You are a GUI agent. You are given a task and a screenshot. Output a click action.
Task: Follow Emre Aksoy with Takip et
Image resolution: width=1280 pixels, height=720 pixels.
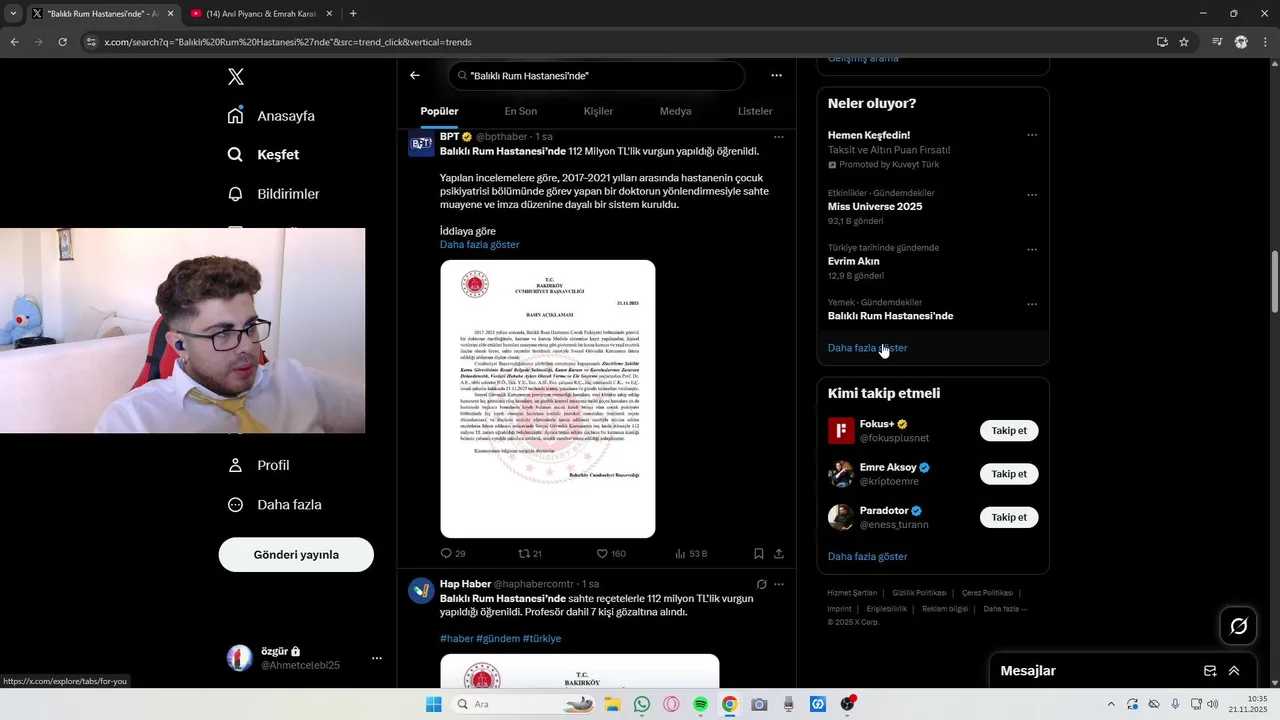click(1009, 474)
